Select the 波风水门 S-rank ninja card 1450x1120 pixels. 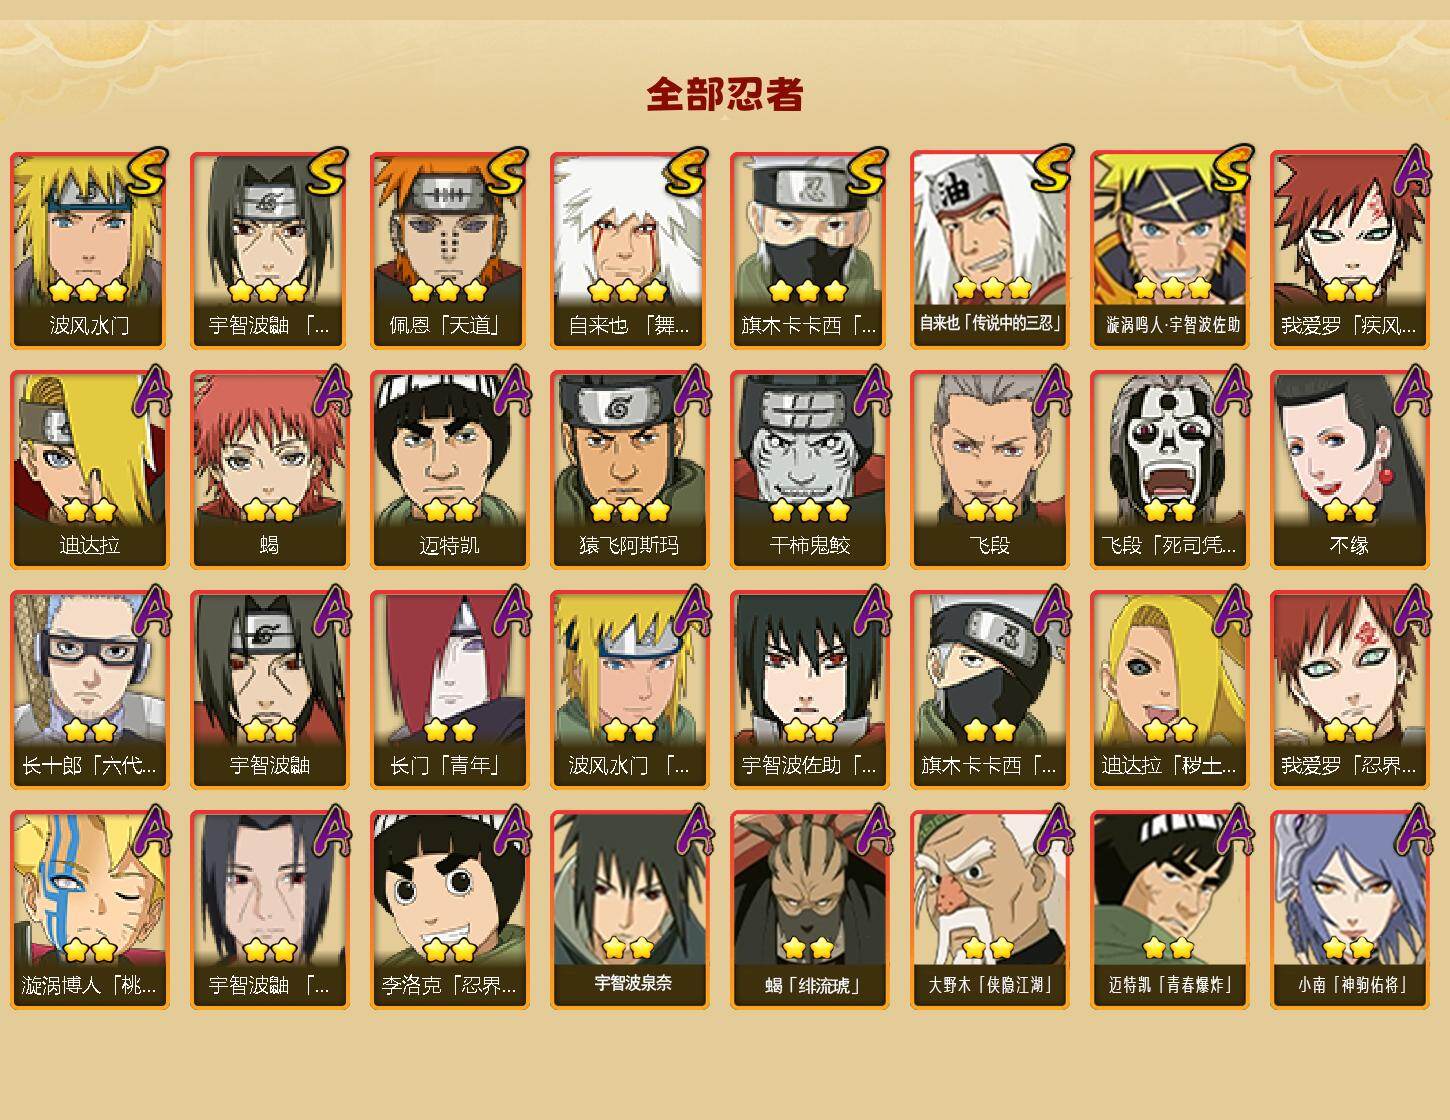coord(89,250)
